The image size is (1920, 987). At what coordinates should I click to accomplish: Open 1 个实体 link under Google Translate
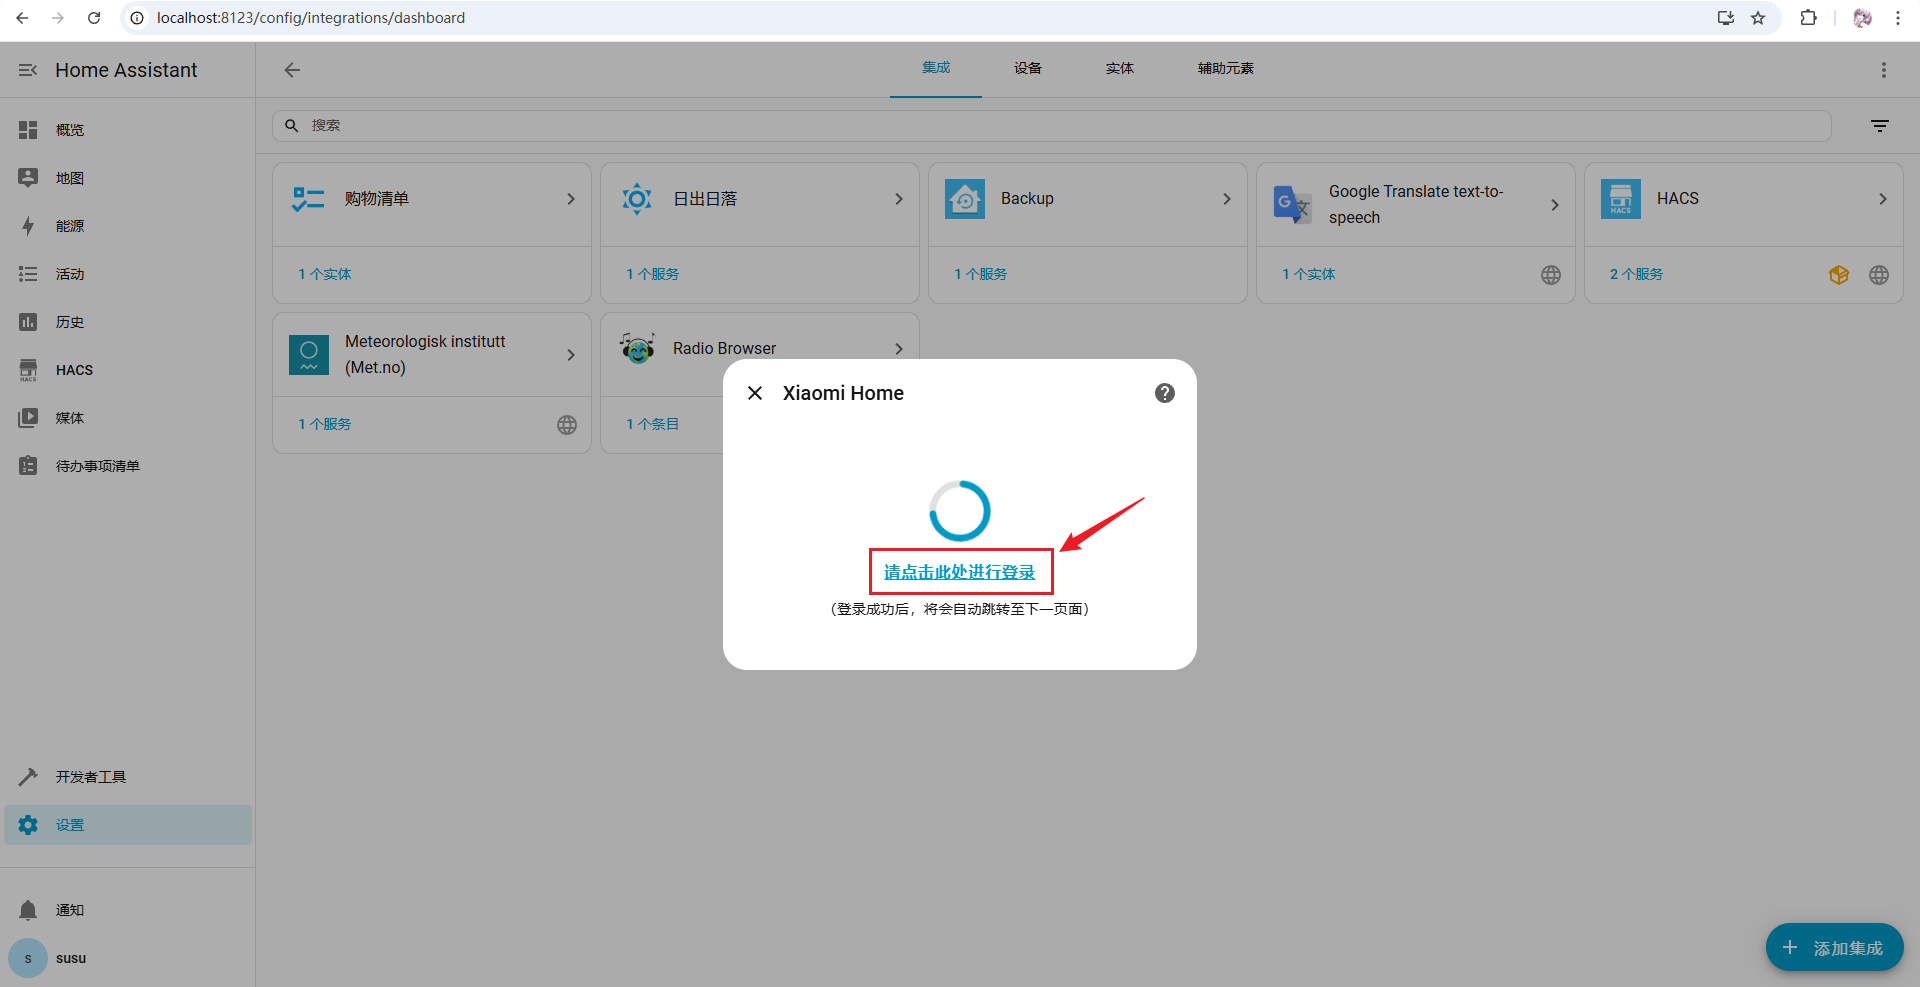point(1309,274)
